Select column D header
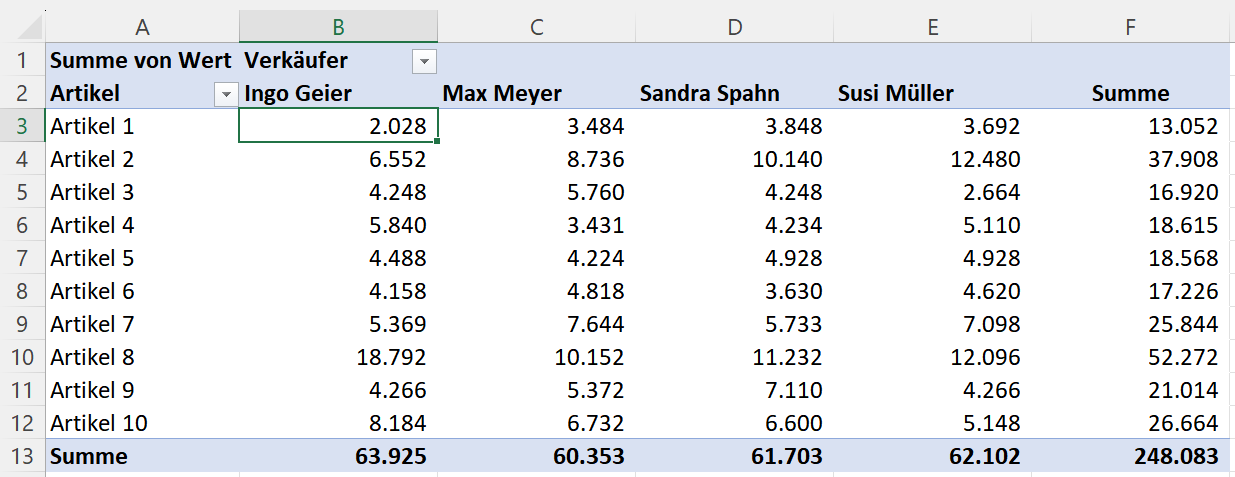 pos(735,28)
